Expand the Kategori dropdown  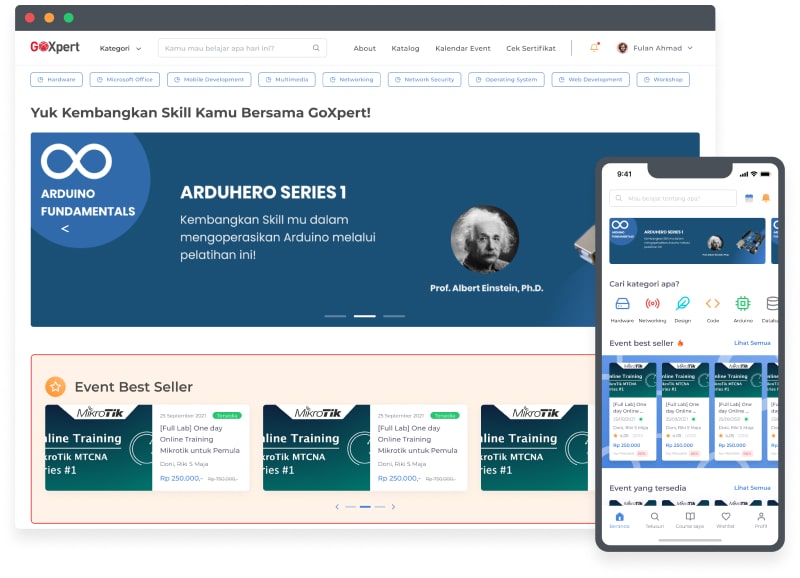[x=120, y=48]
